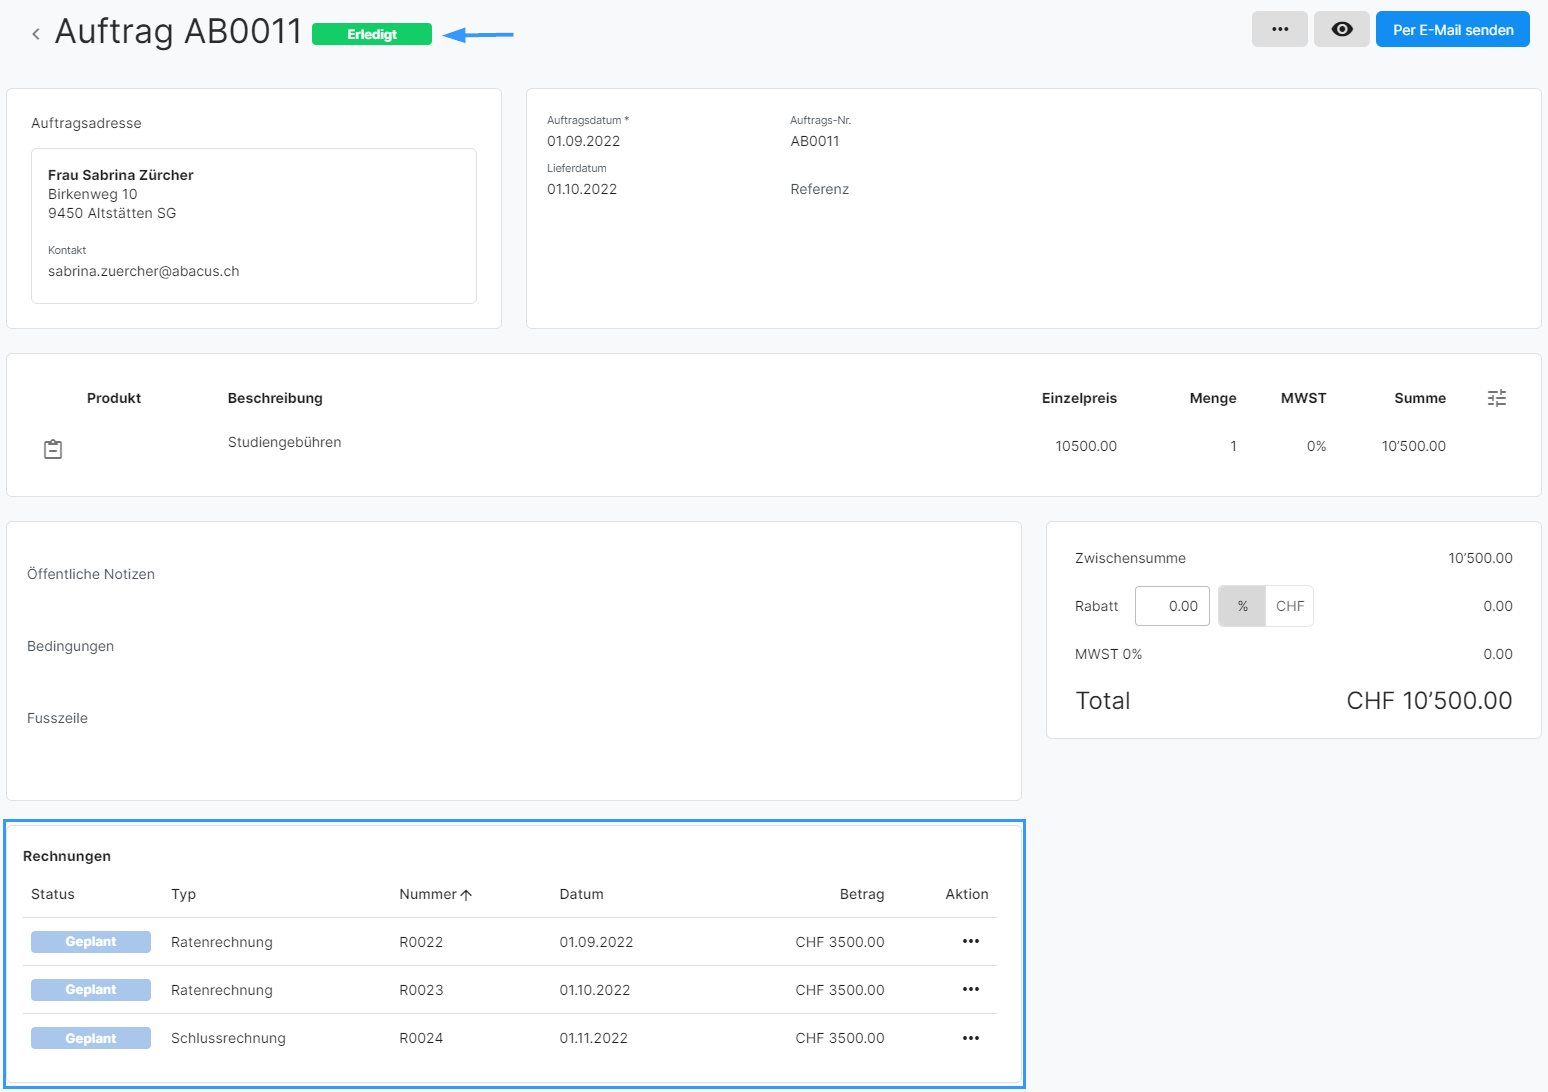
Task: Click the clipboard icon on Studiengebühren row
Action: coord(53,449)
